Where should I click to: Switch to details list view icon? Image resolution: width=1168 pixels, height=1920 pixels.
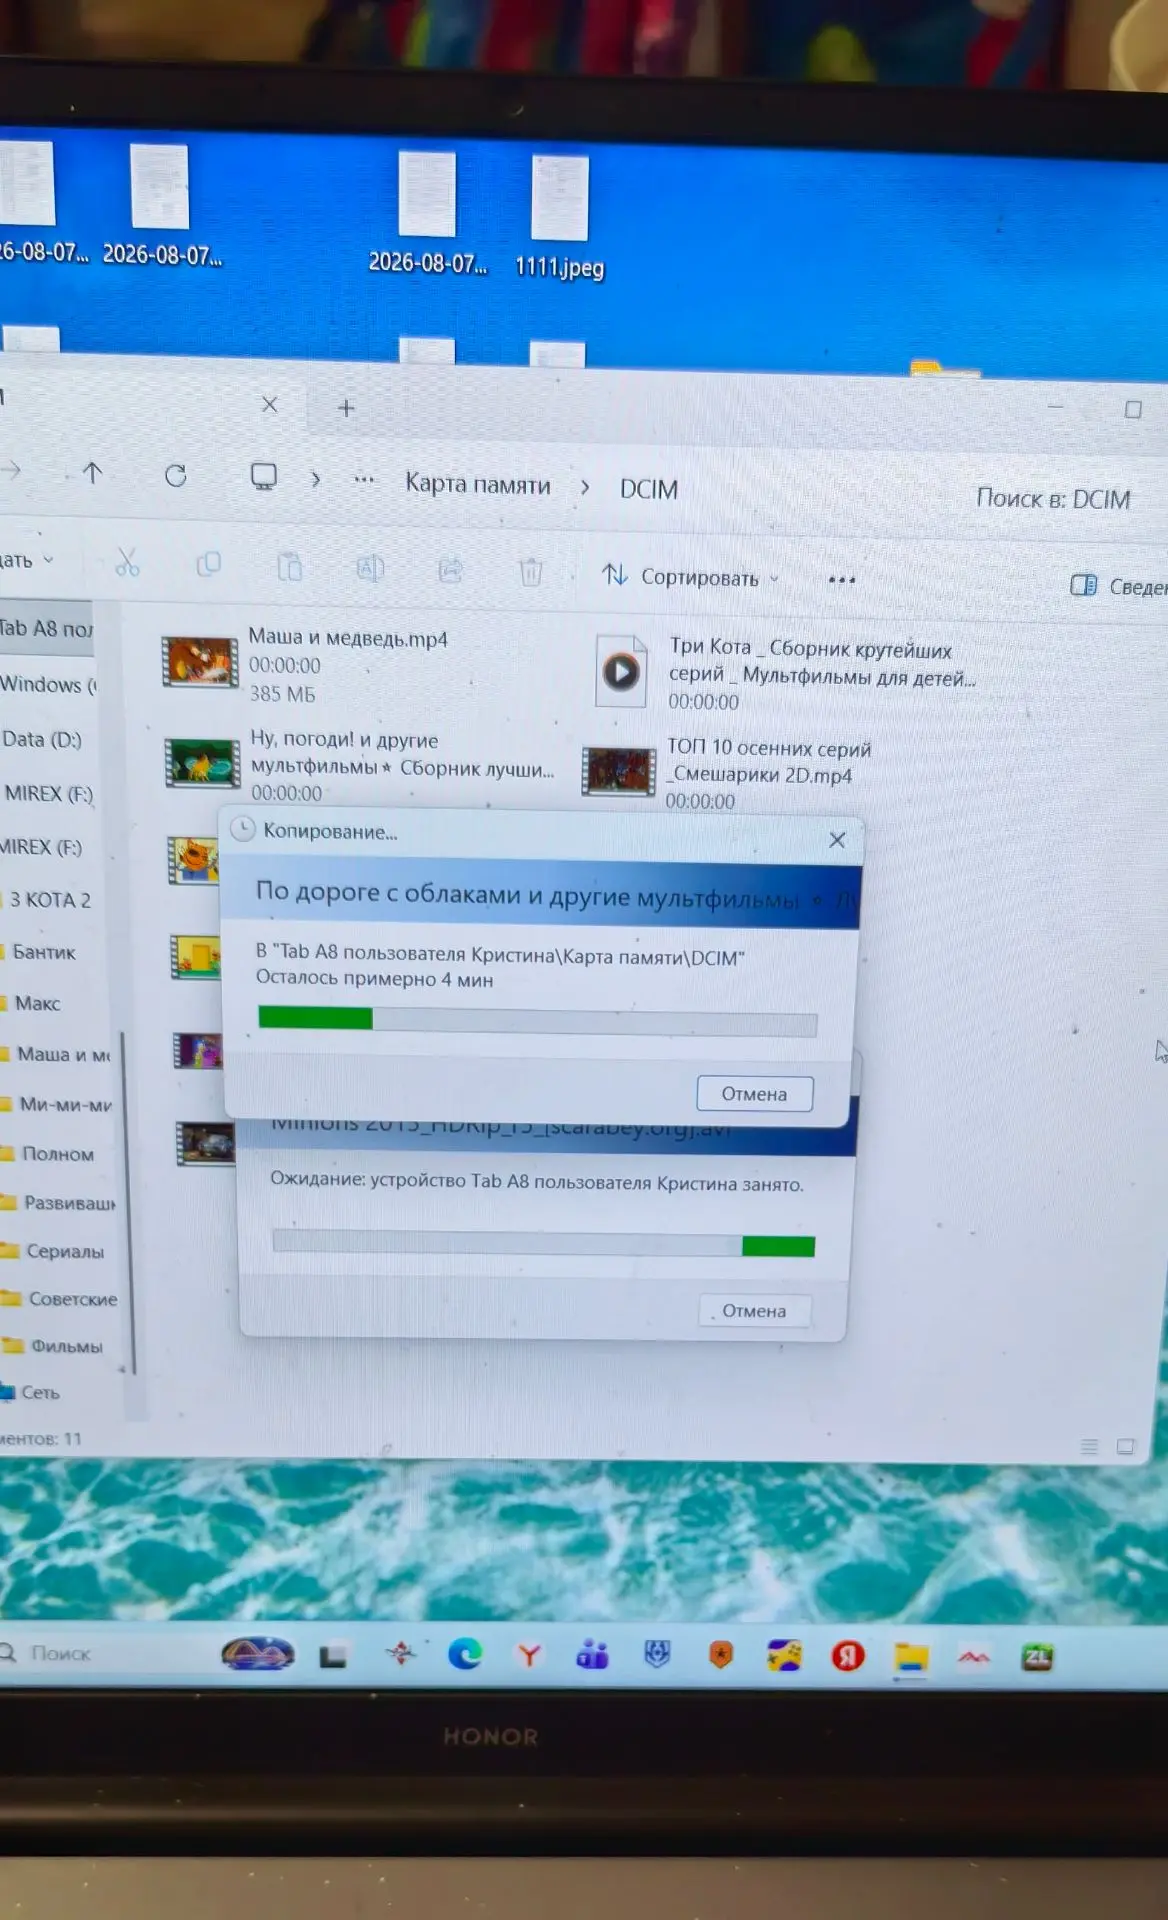click(1090, 1446)
